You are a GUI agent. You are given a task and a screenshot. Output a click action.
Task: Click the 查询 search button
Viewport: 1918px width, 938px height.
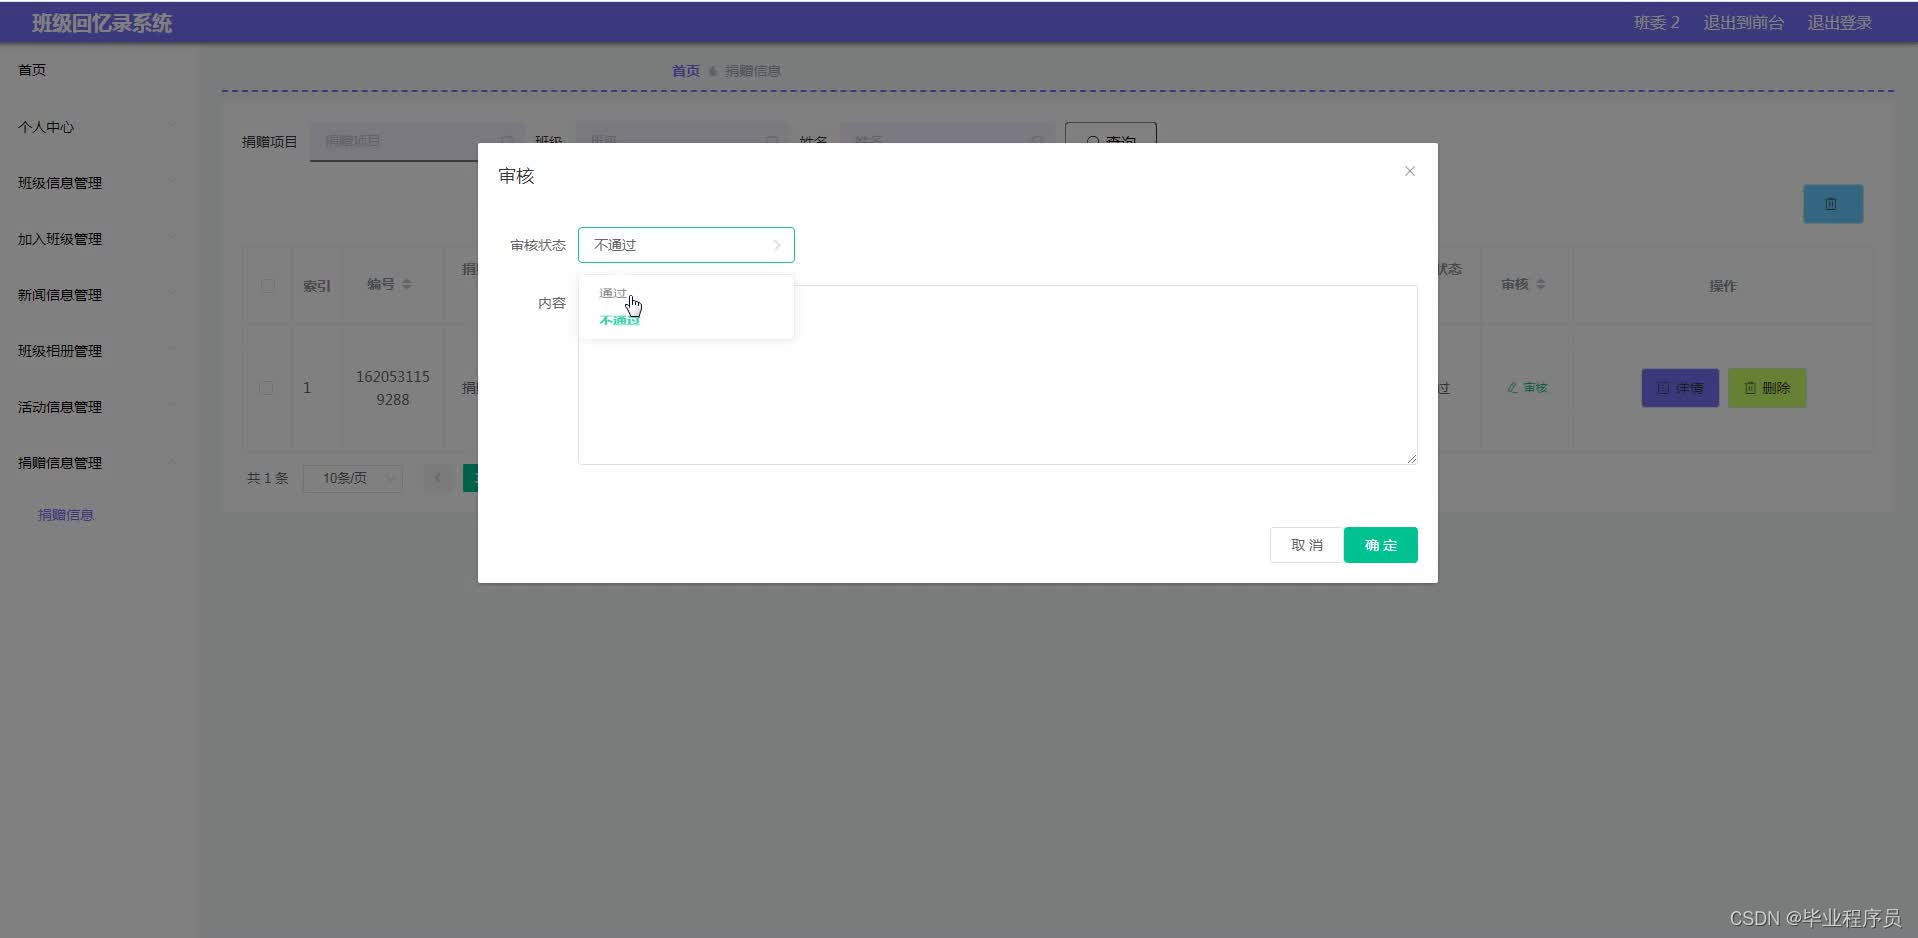1110,133
